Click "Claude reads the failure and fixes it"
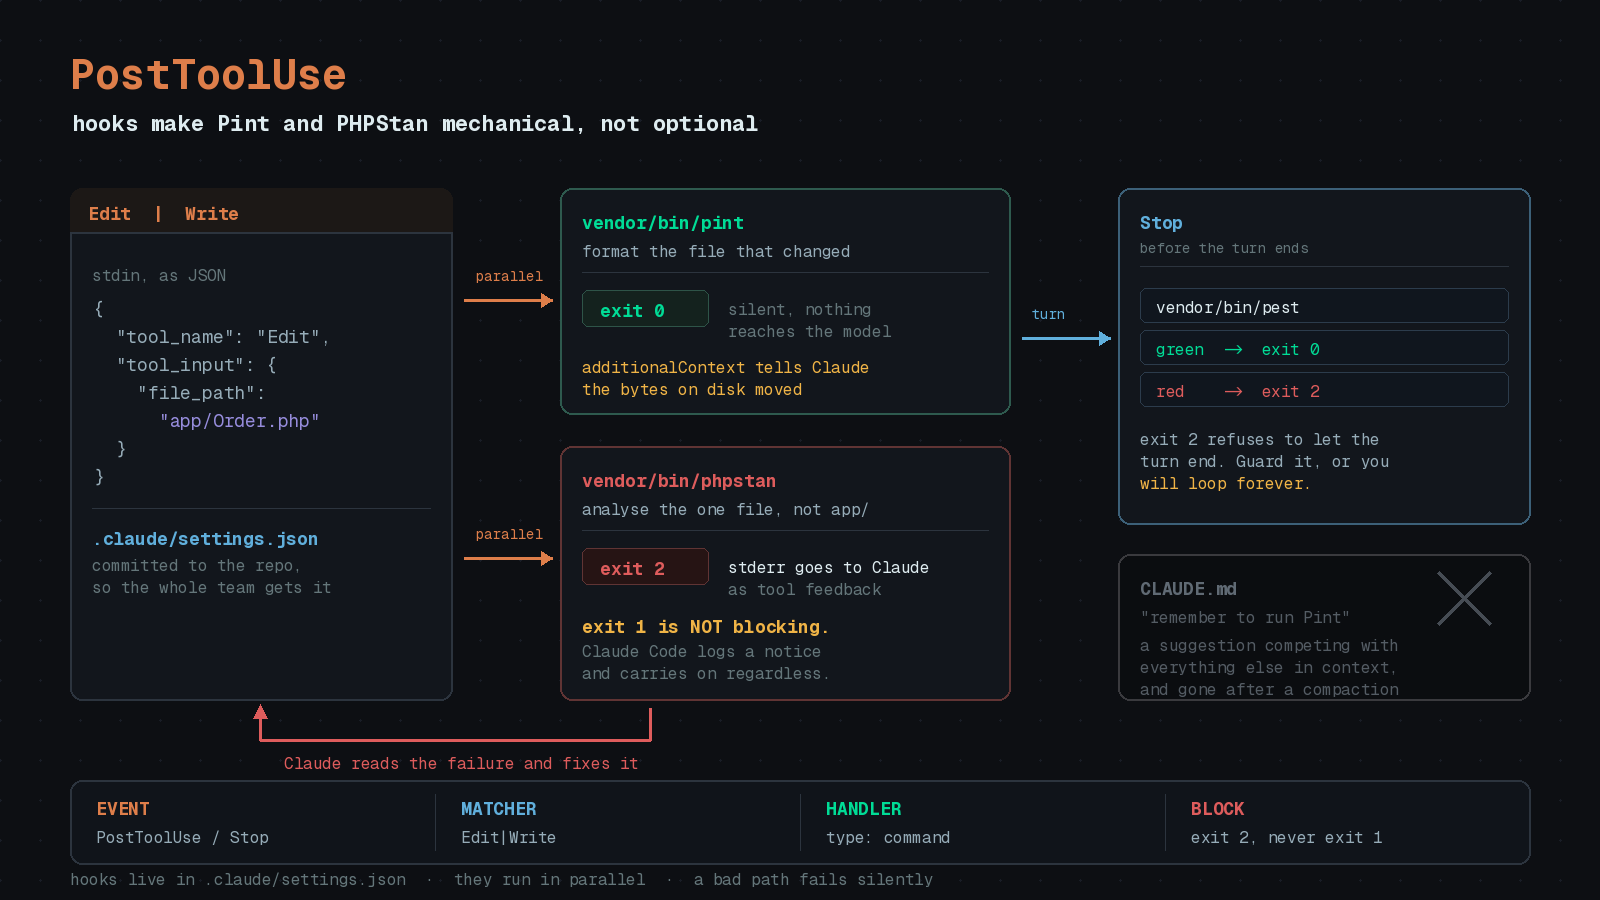This screenshot has height=900, width=1600. point(461,764)
